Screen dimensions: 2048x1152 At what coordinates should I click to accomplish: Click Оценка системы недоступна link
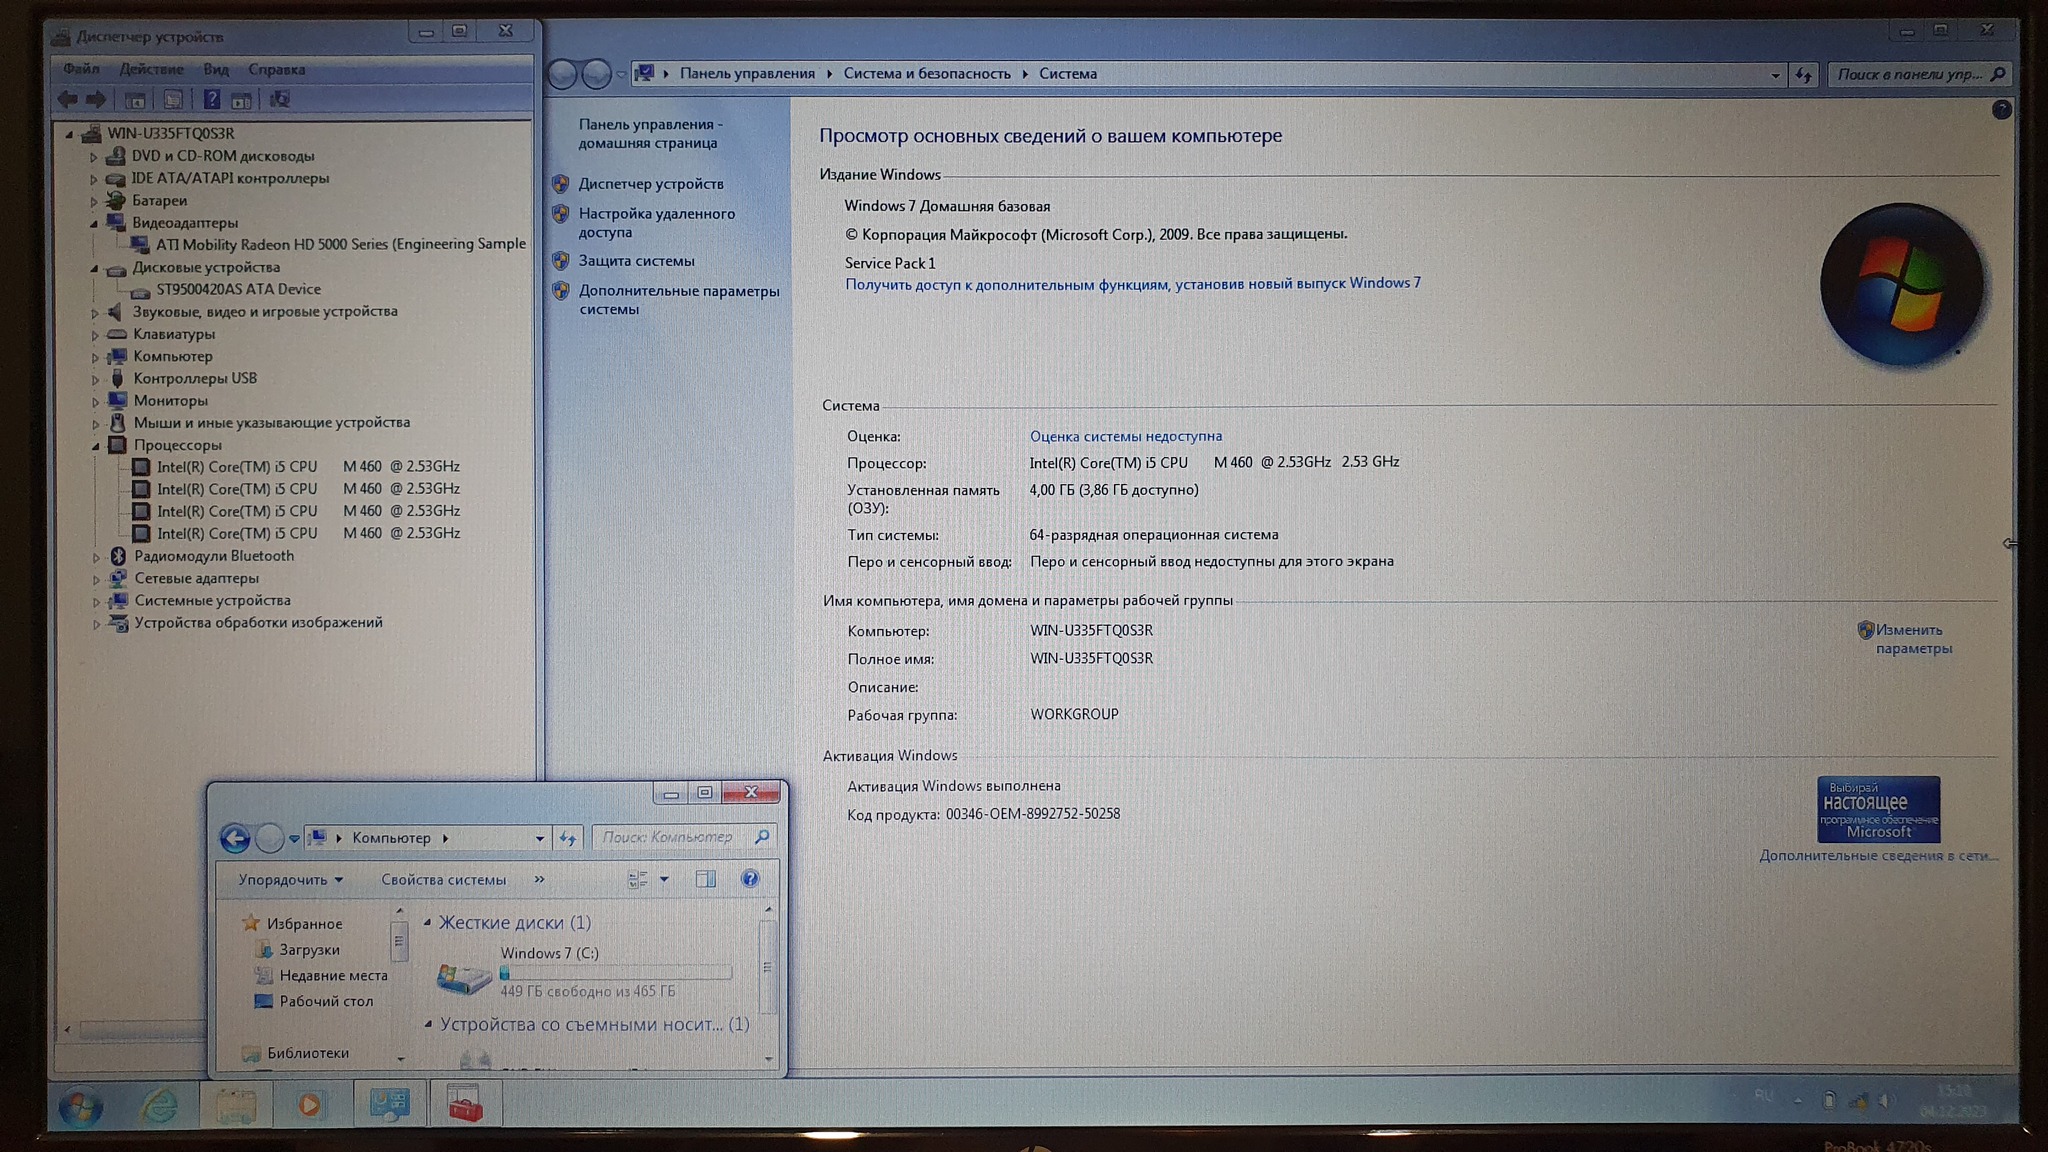(x=1125, y=436)
